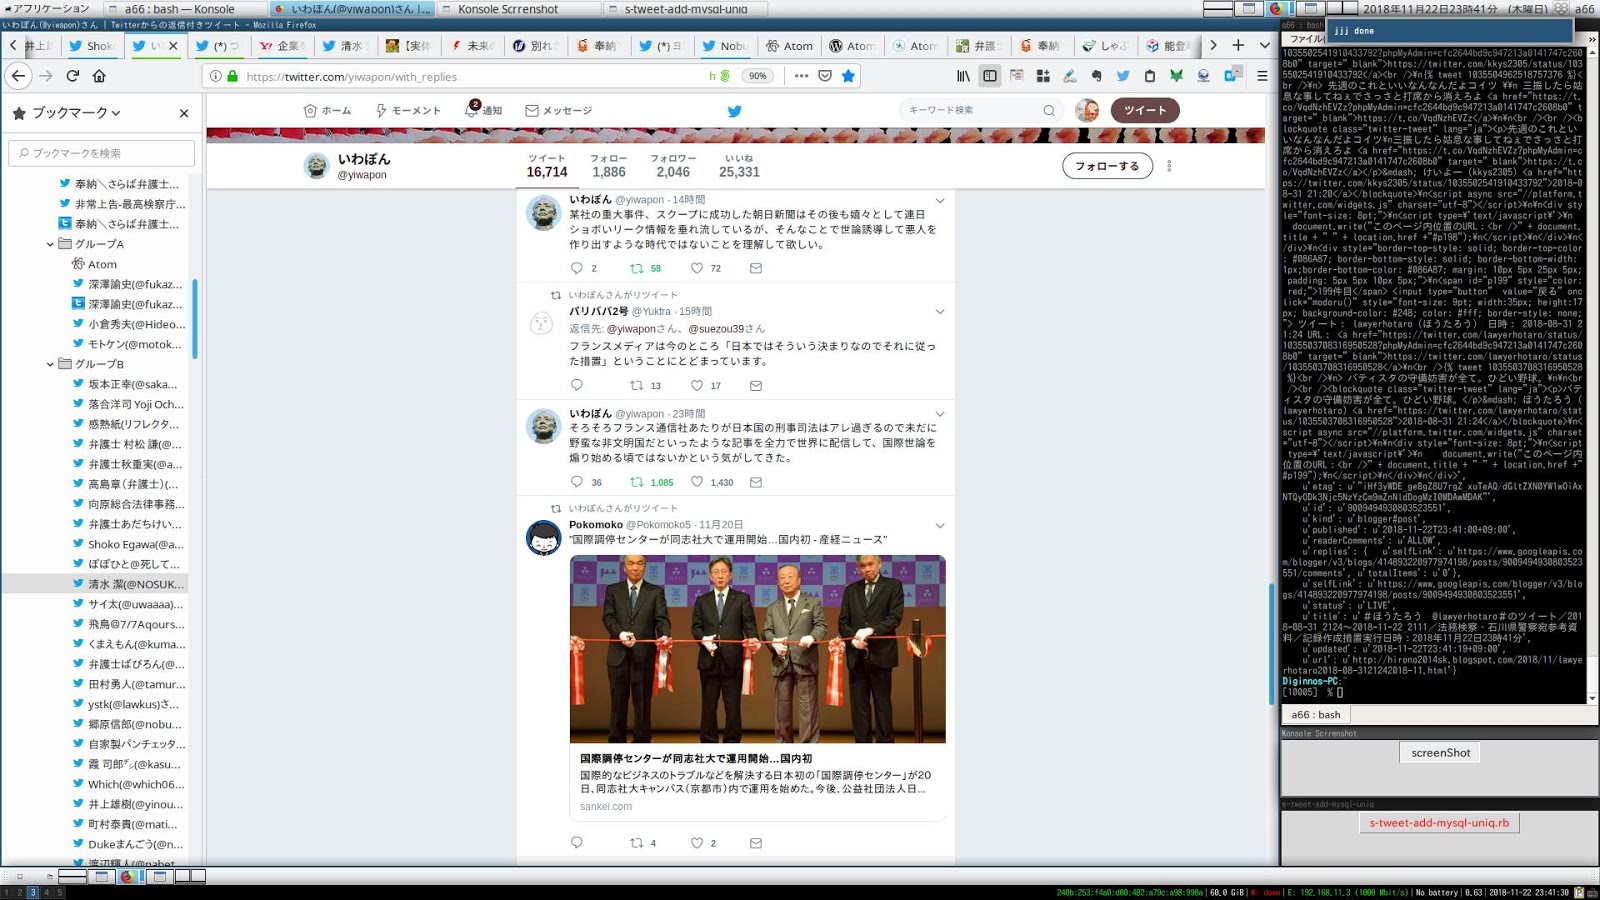
Task: Open the アプリケーション menu
Action: [x=45, y=8]
